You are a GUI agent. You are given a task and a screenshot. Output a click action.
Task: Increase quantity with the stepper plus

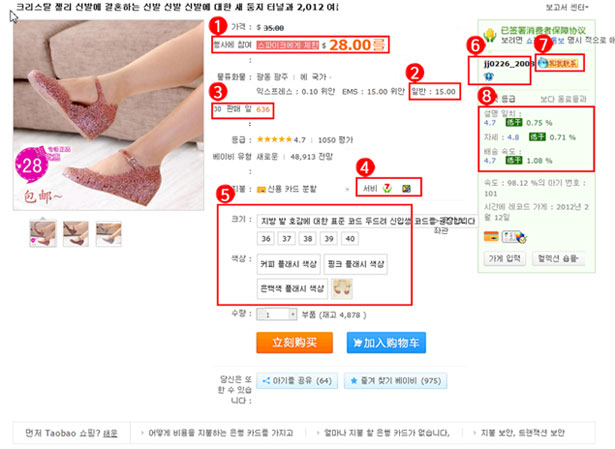click(293, 314)
